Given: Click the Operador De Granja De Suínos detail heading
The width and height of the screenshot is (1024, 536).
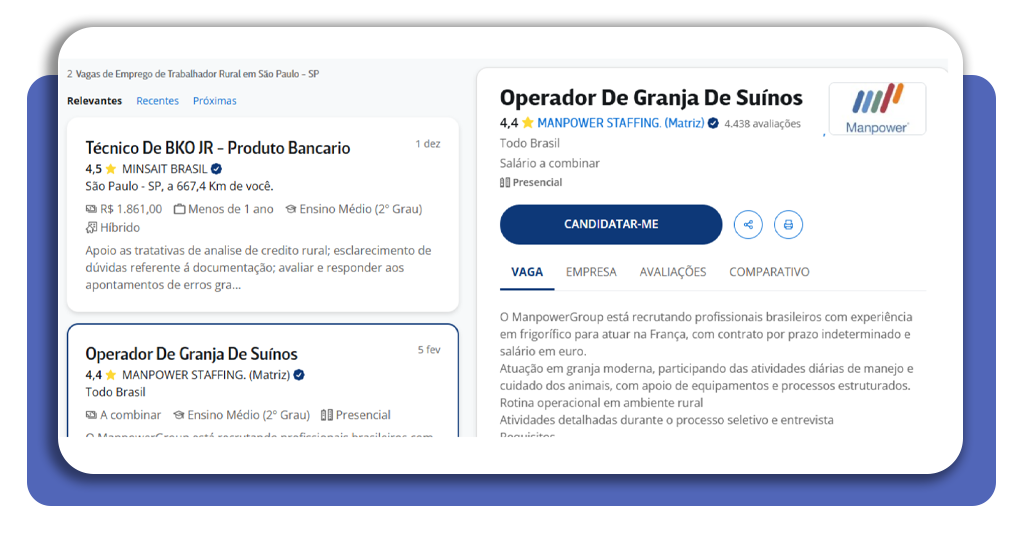Looking at the screenshot, I should pos(651,97).
